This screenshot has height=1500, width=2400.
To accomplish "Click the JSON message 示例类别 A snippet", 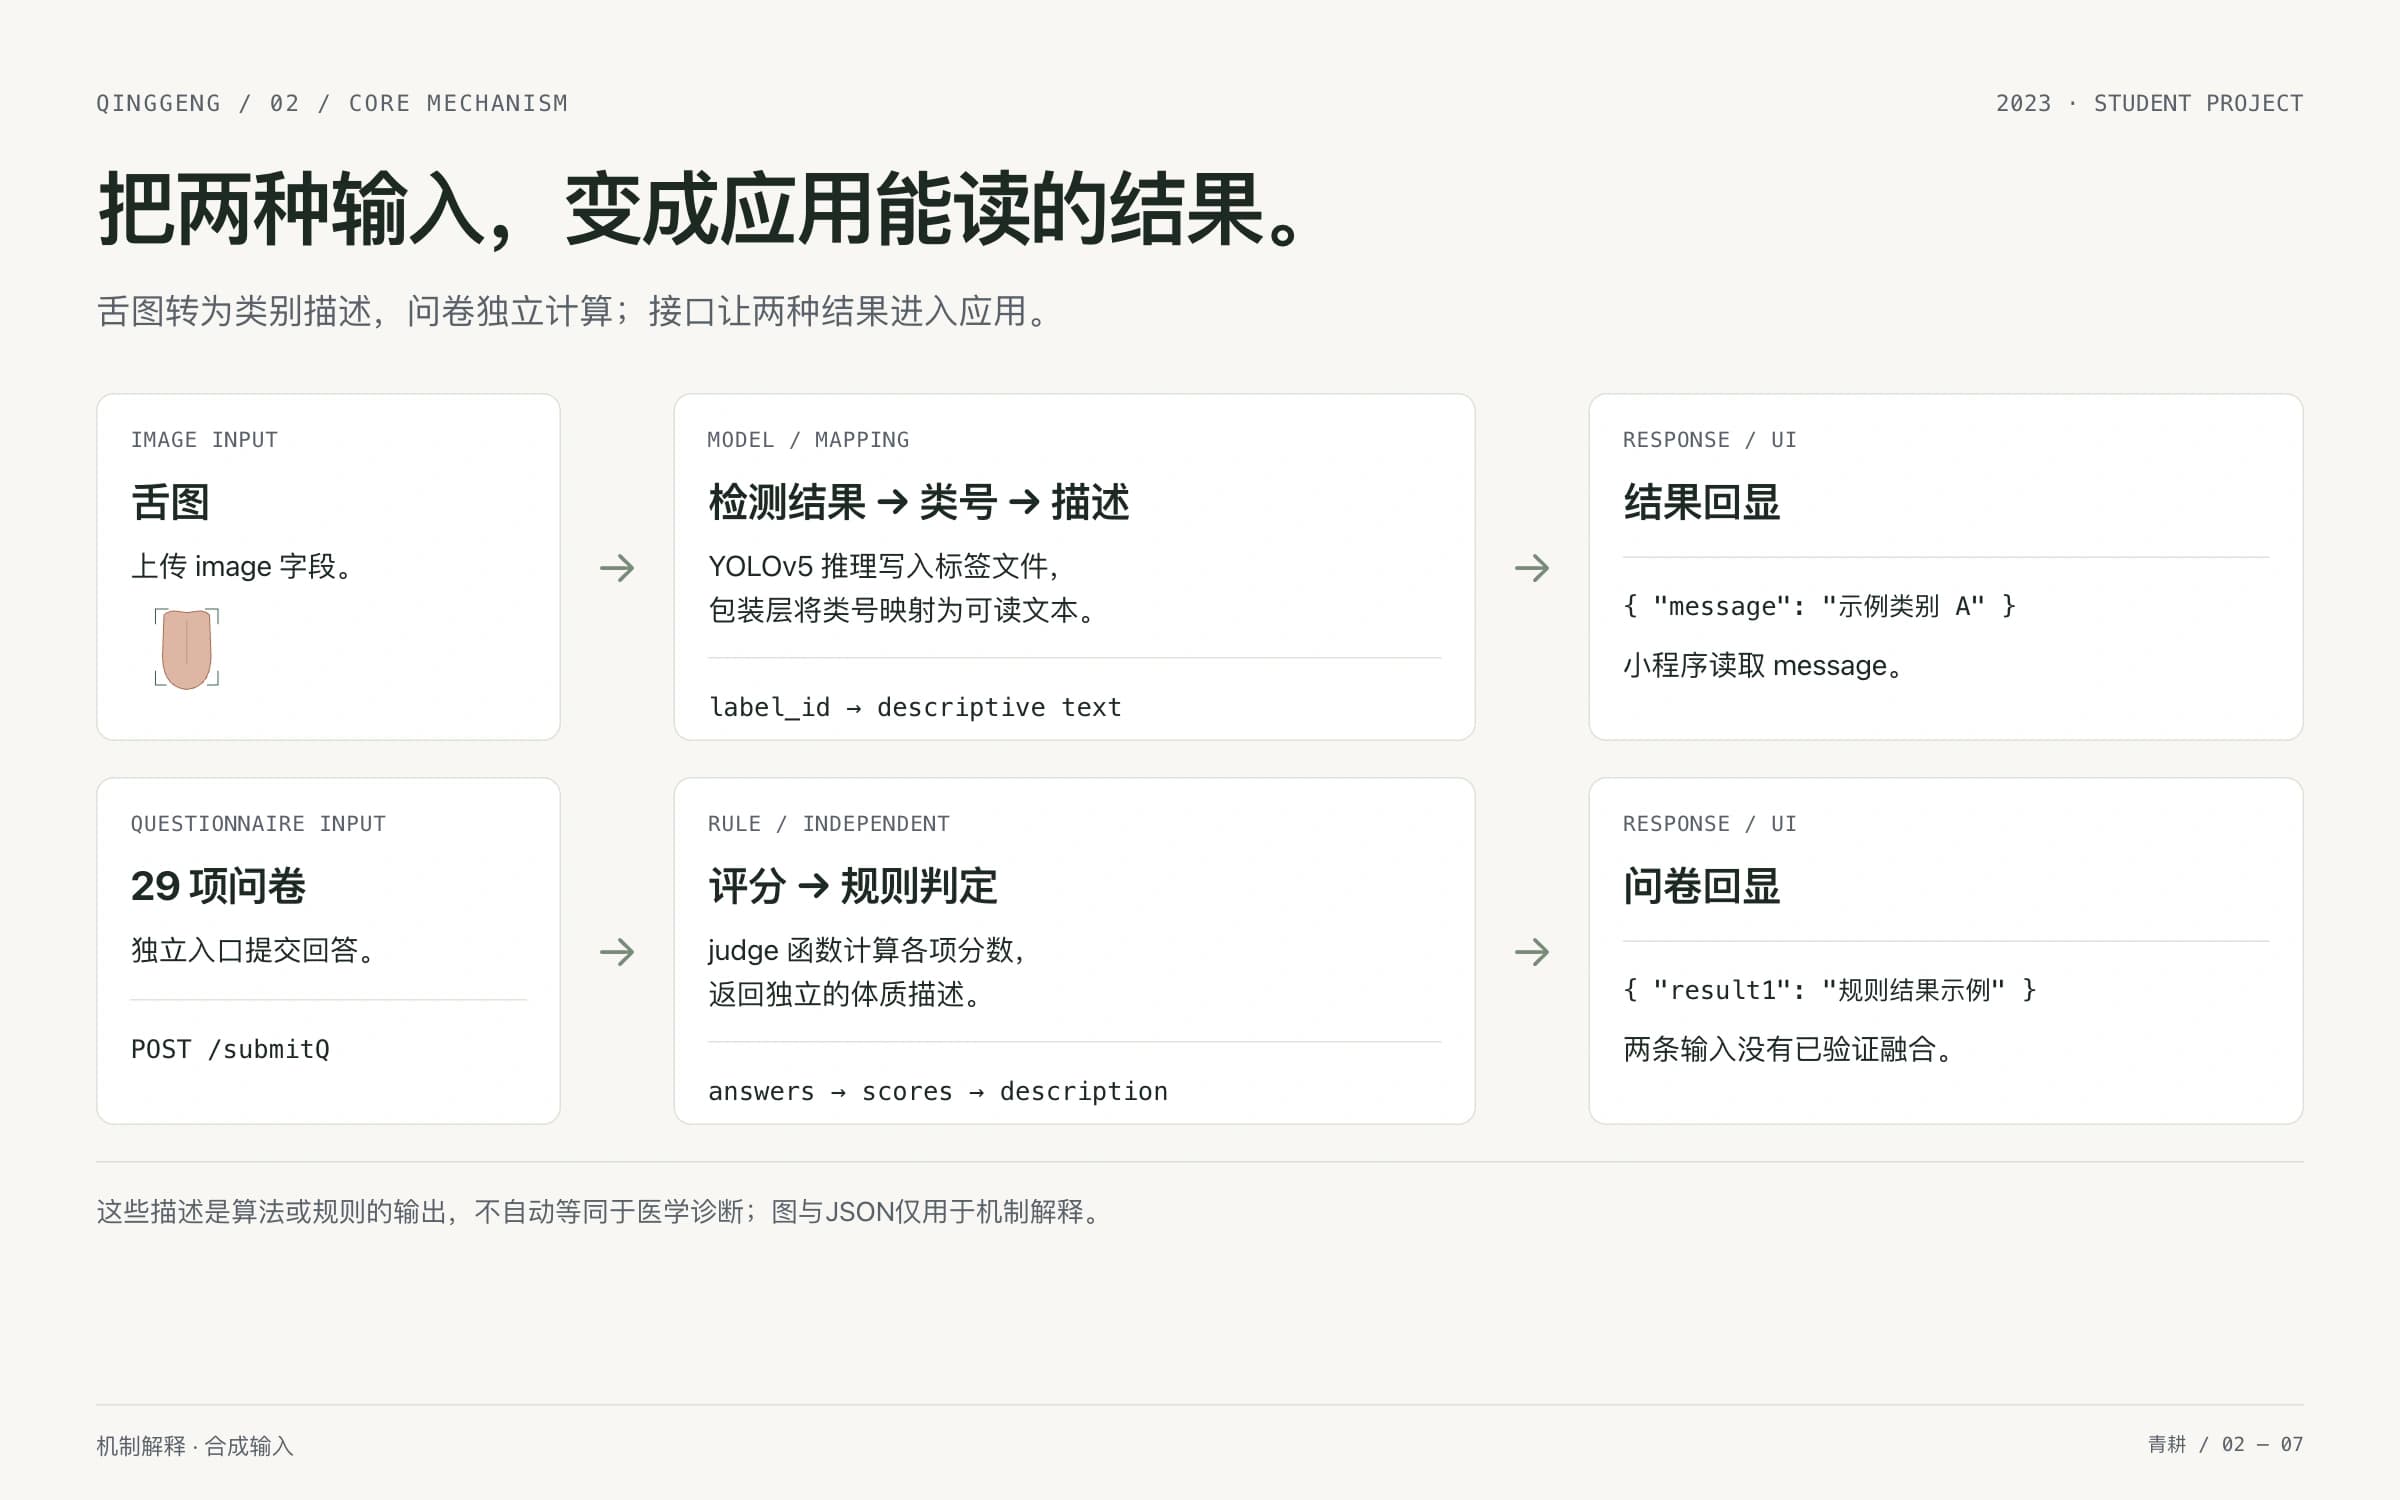I will pos(1820,606).
